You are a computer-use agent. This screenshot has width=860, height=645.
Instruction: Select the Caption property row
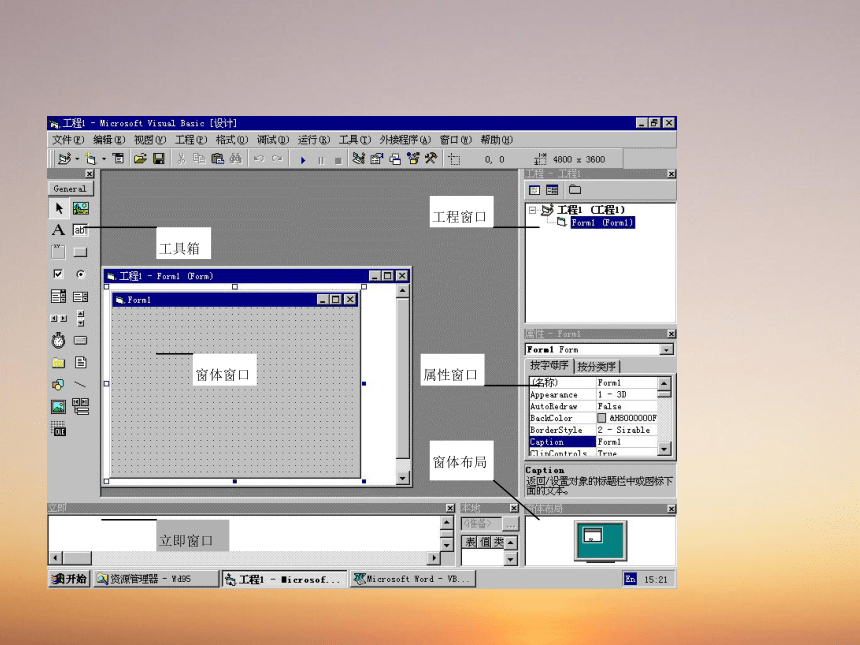coord(593,442)
